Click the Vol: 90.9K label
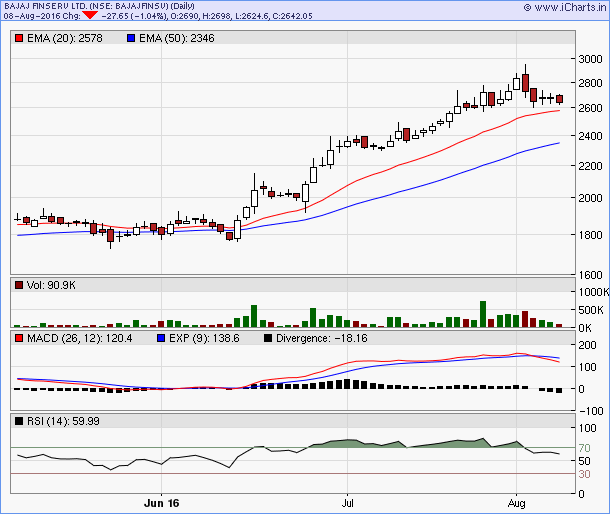 tap(51, 285)
